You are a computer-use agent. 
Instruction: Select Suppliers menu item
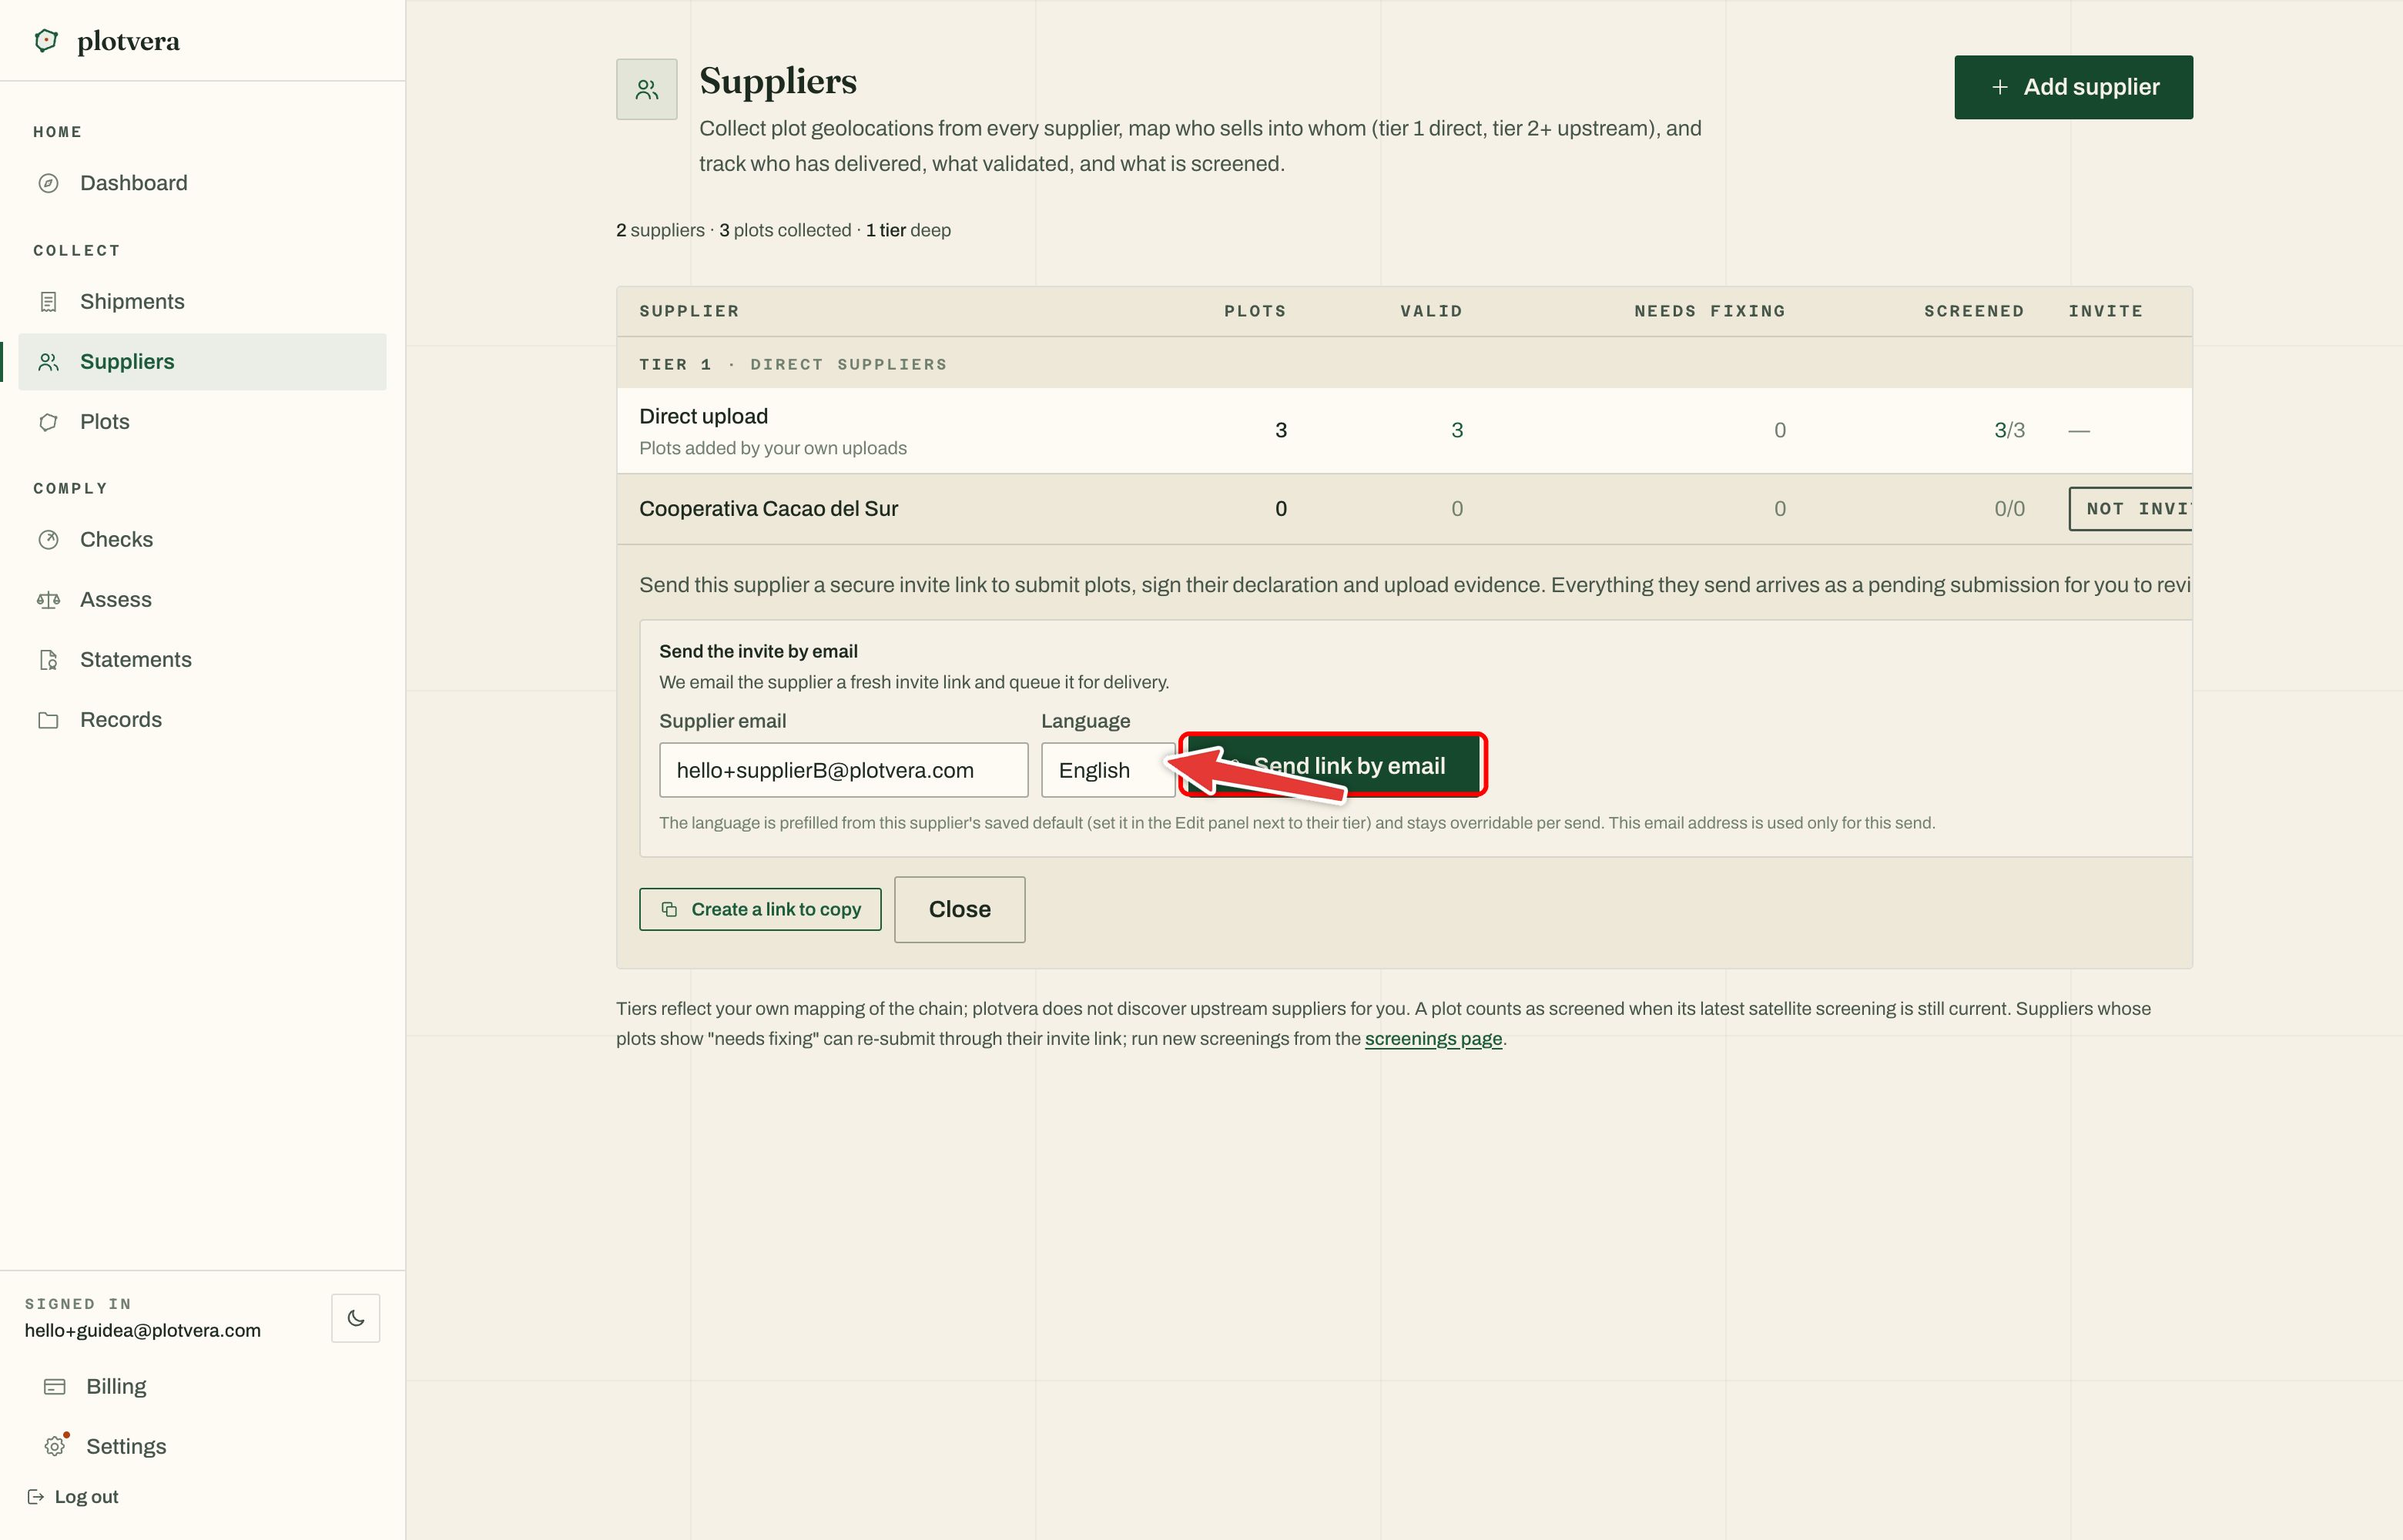coord(202,362)
